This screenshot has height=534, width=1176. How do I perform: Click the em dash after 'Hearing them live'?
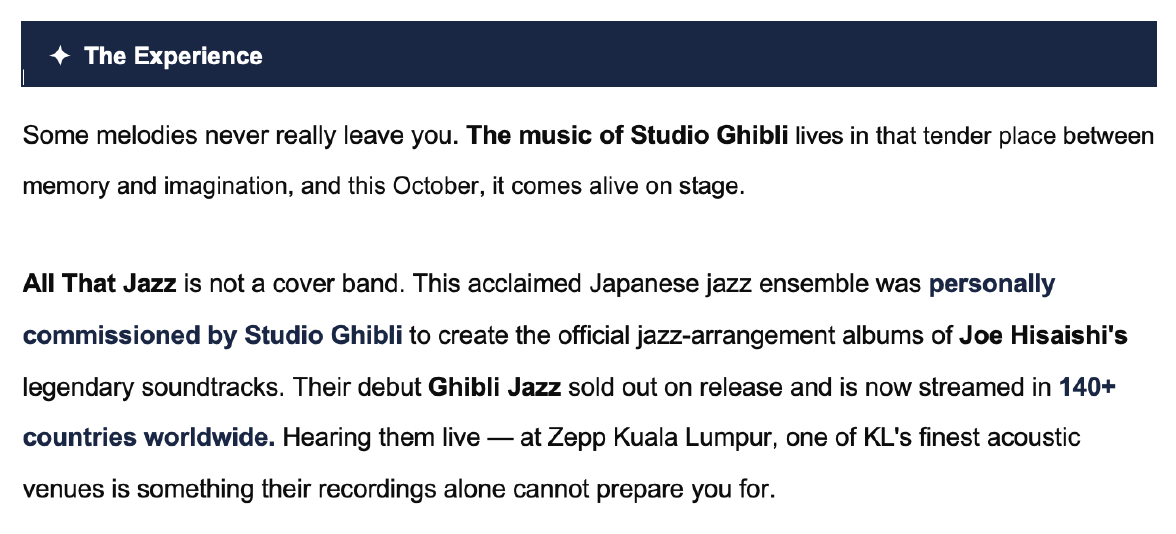coord(502,438)
